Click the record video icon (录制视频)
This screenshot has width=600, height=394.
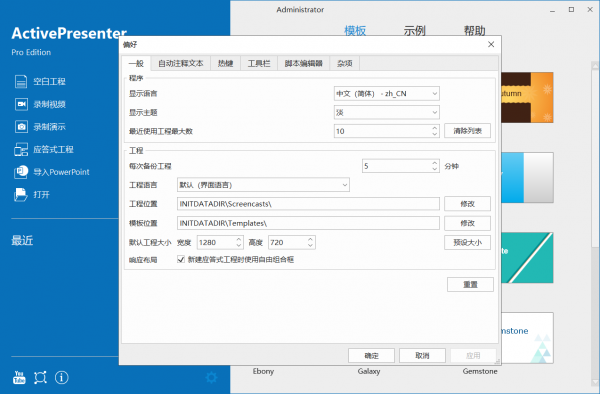(x=21, y=104)
